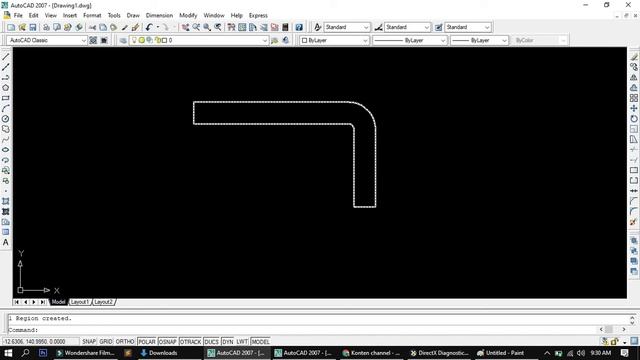This screenshot has width=640, height=360.
Task: Toggle OTRACK object snap tracking
Action: [190, 342]
